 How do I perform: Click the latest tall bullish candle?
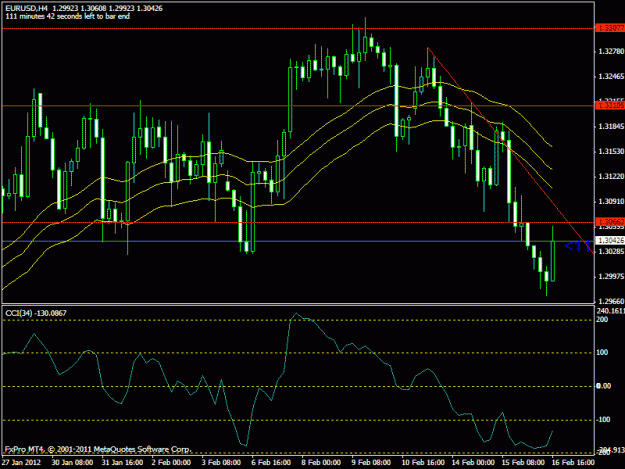[553, 261]
